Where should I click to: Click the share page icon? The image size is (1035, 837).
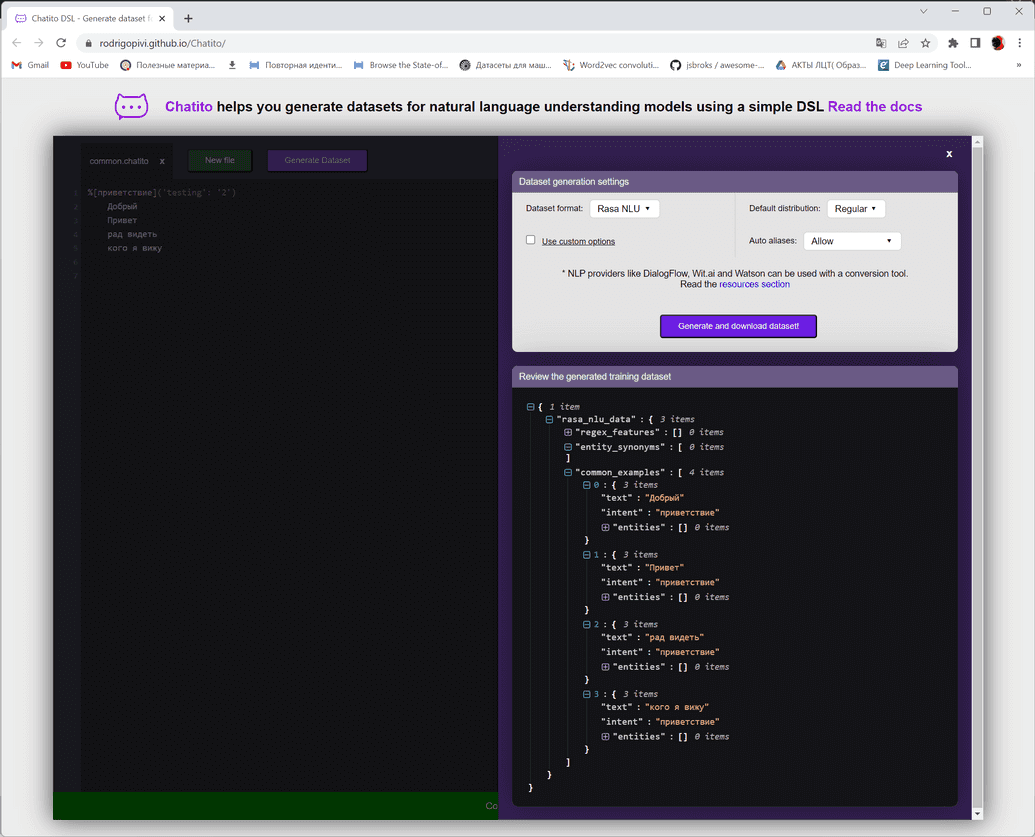903,43
